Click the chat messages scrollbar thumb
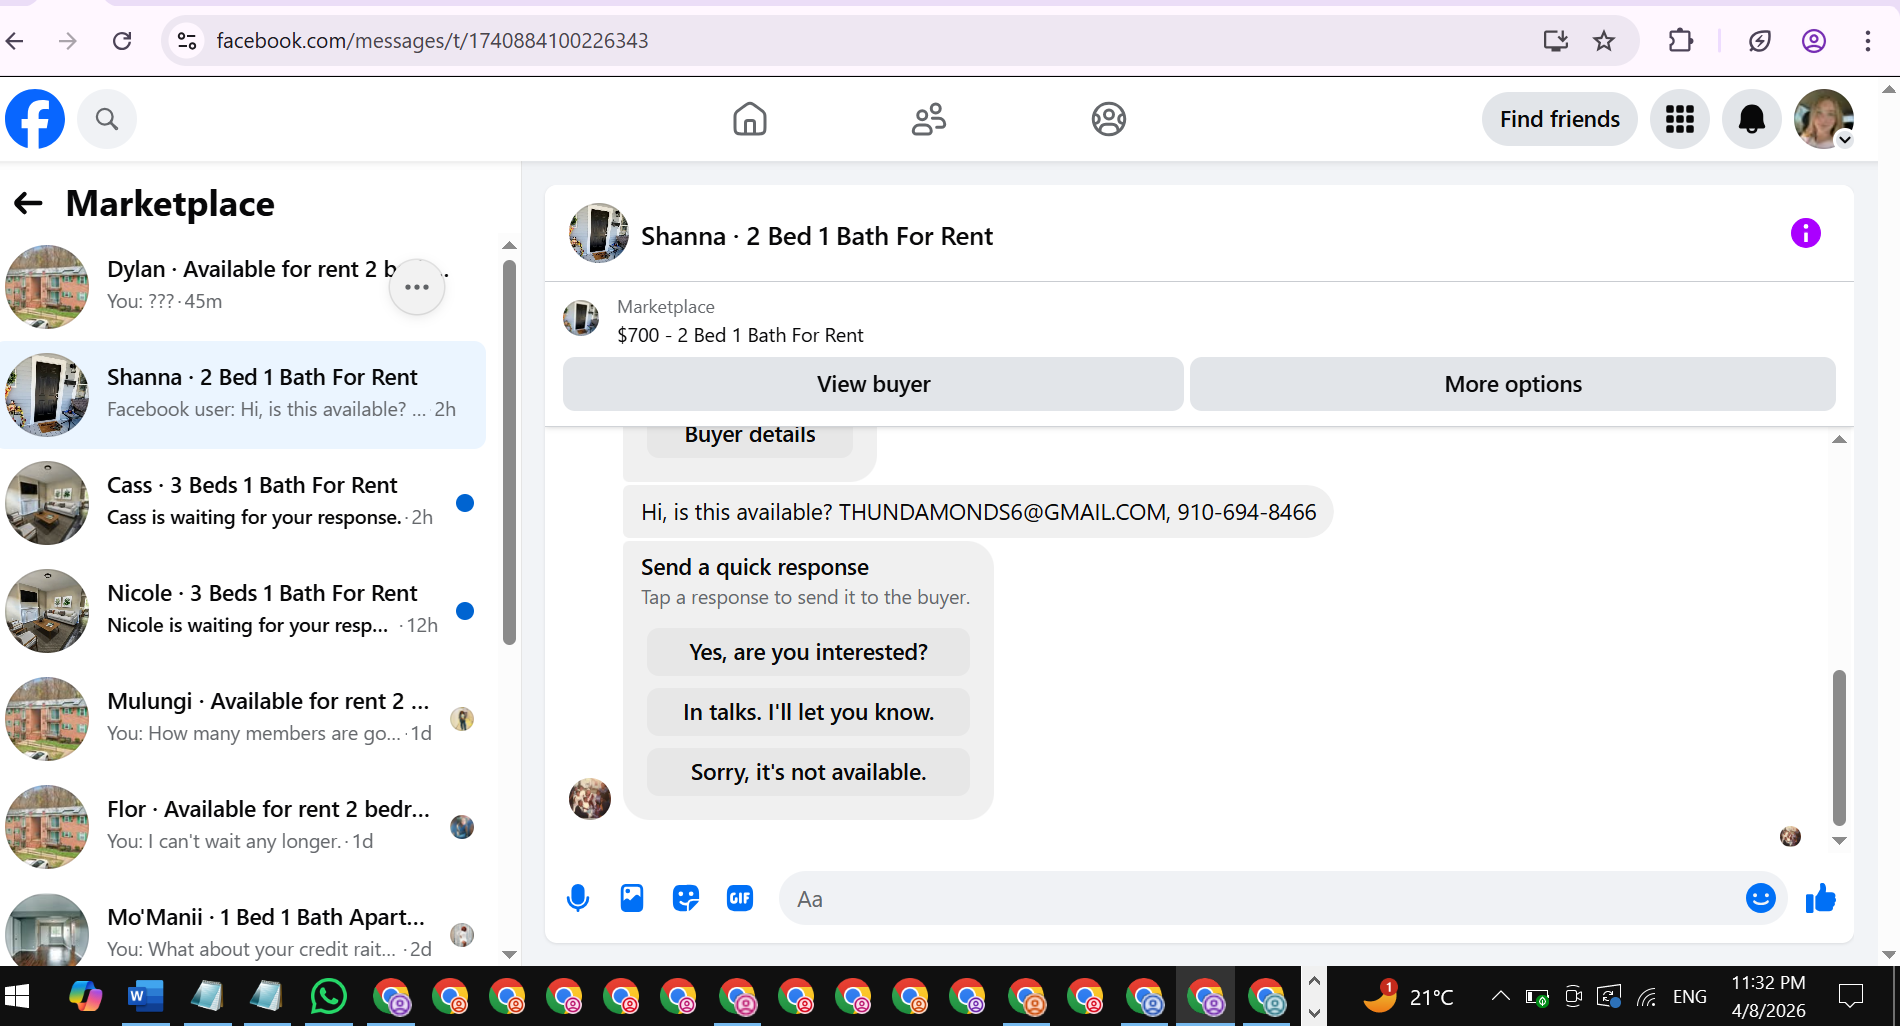The image size is (1900, 1026). click(x=1839, y=747)
